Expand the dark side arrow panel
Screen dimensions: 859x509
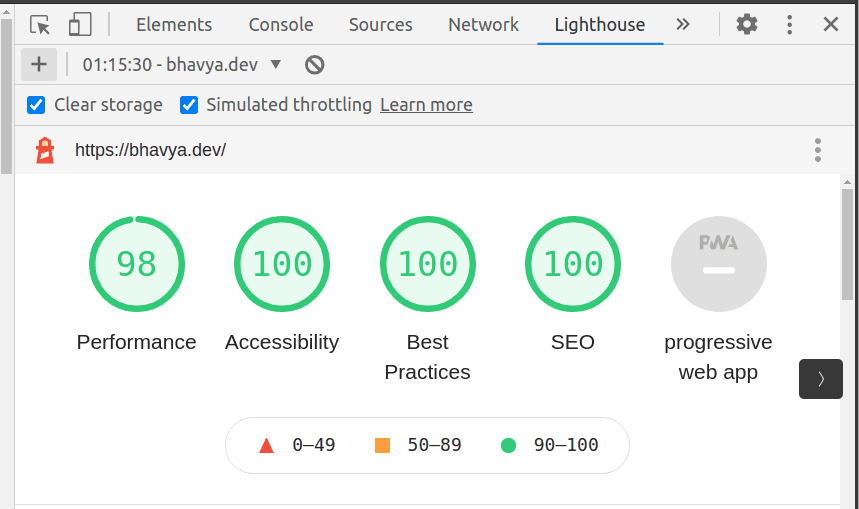(821, 379)
